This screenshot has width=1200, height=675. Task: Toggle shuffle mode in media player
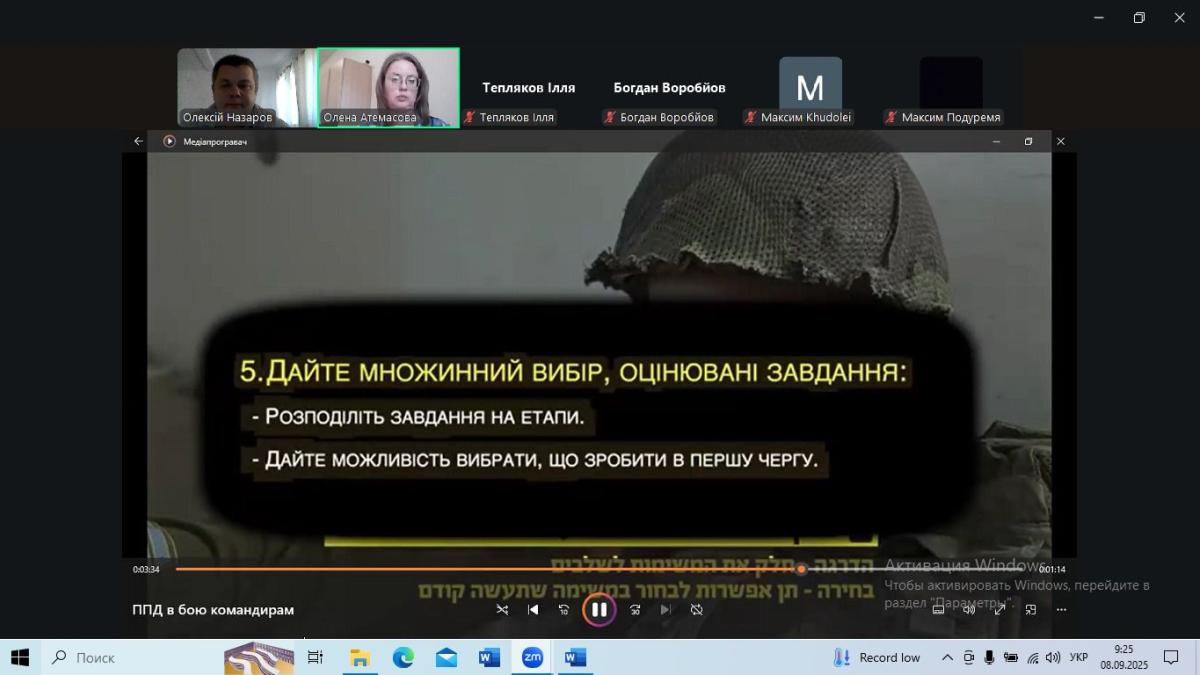(x=502, y=609)
